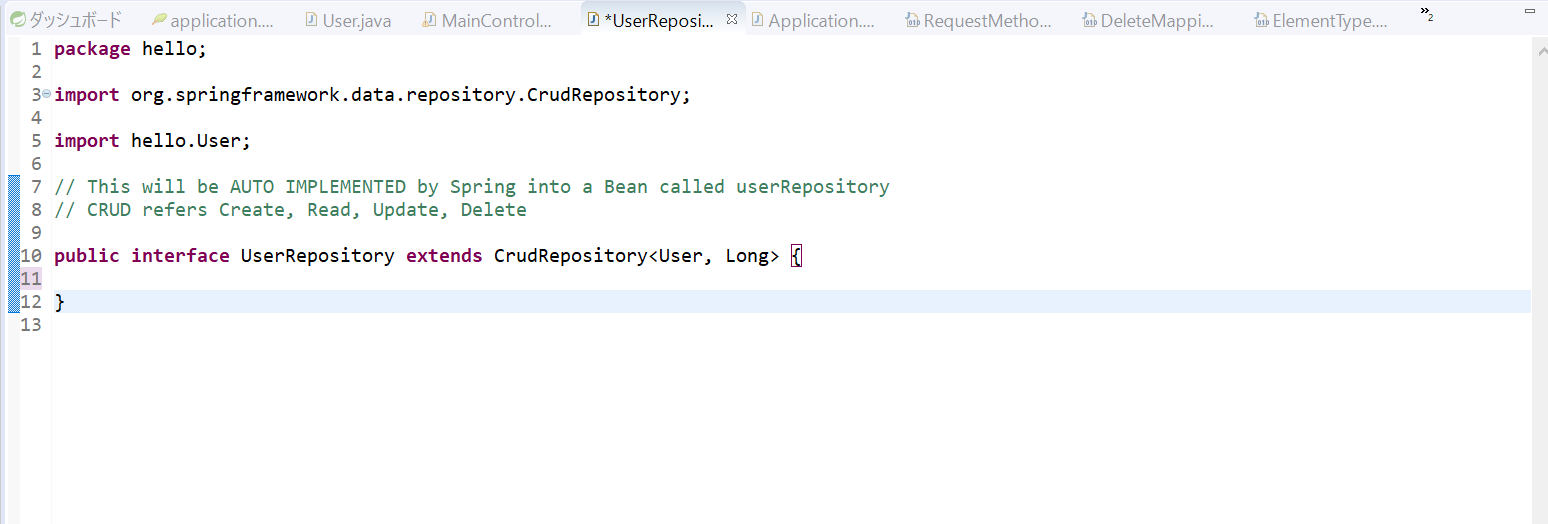The width and height of the screenshot is (1548, 524).
Task: Click the Java file icon on the UserReposi tab
Action: pos(593,20)
